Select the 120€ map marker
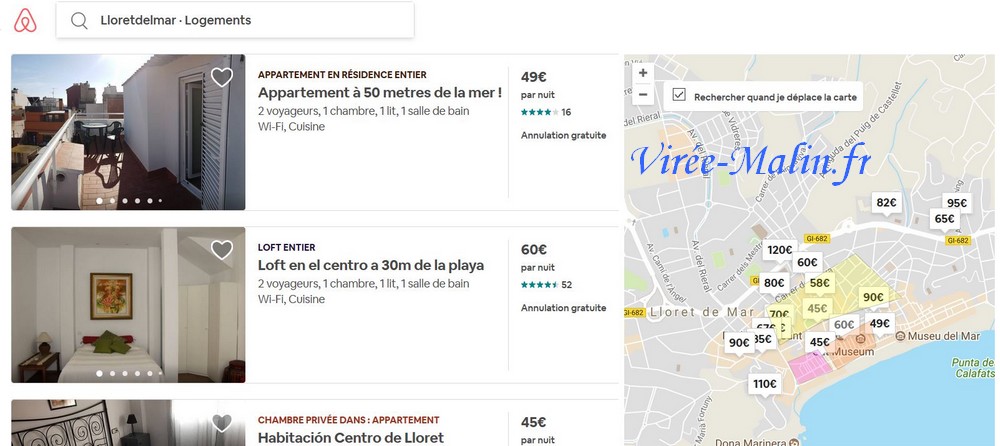This screenshot has width=1000, height=446. (x=779, y=250)
